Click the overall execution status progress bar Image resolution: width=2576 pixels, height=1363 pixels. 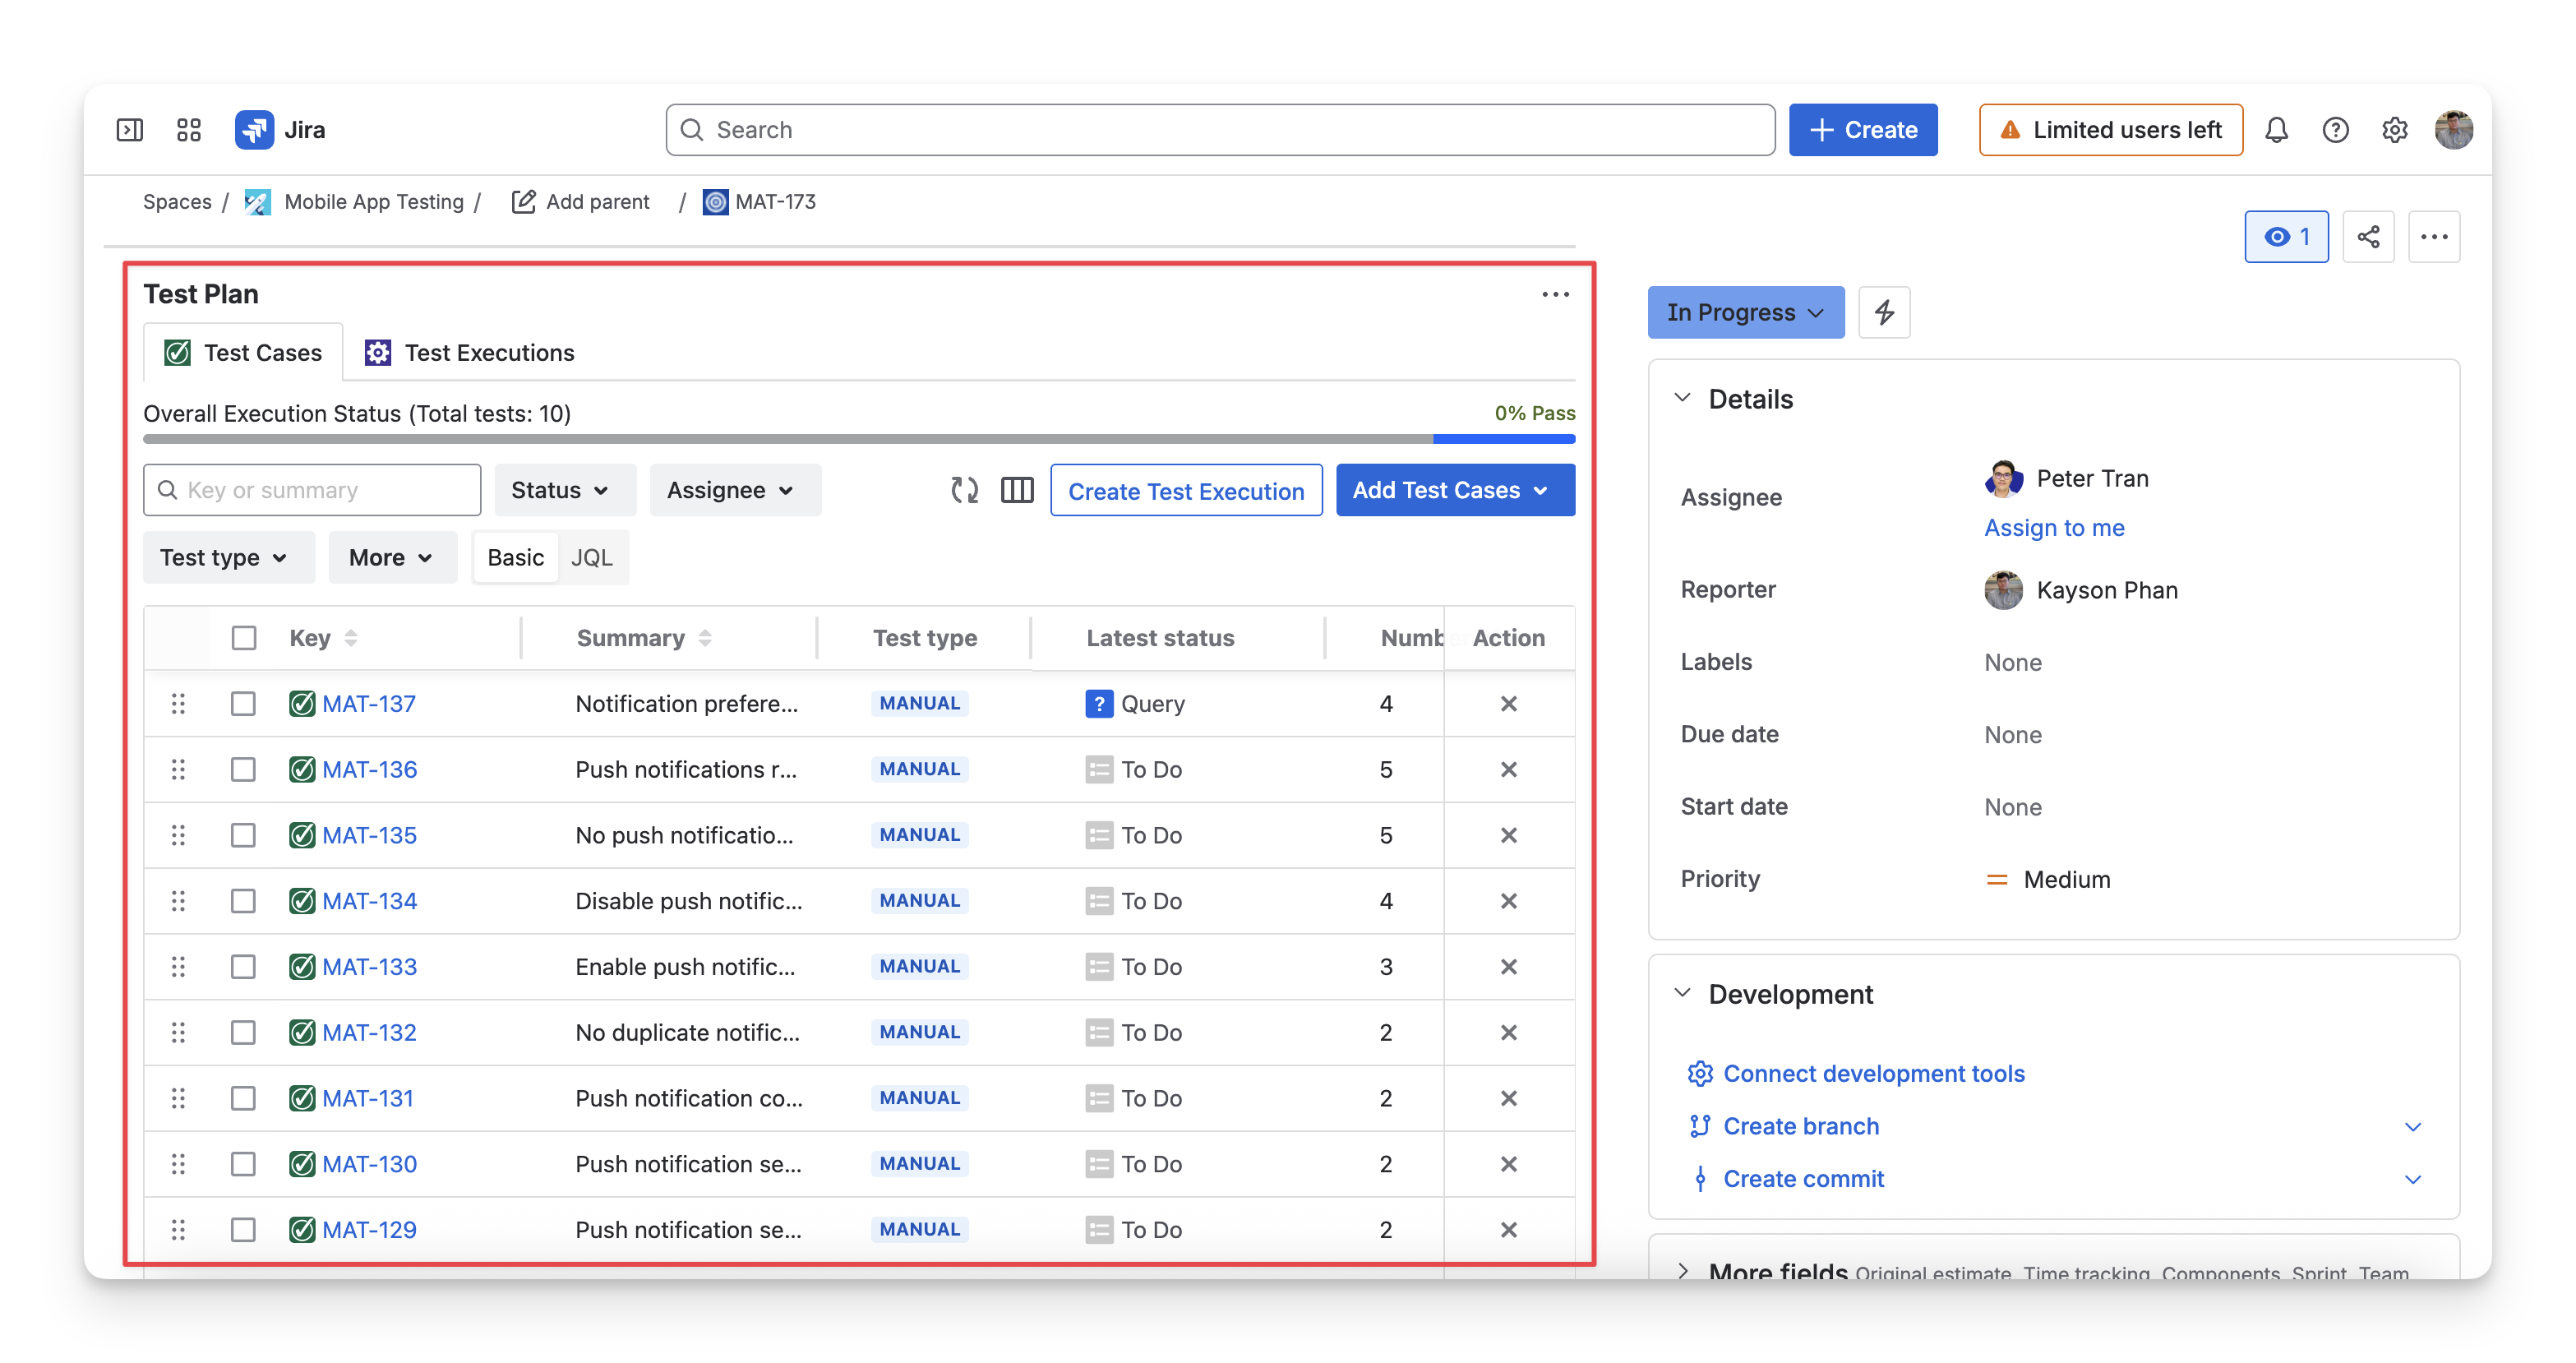[x=859, y=438]
